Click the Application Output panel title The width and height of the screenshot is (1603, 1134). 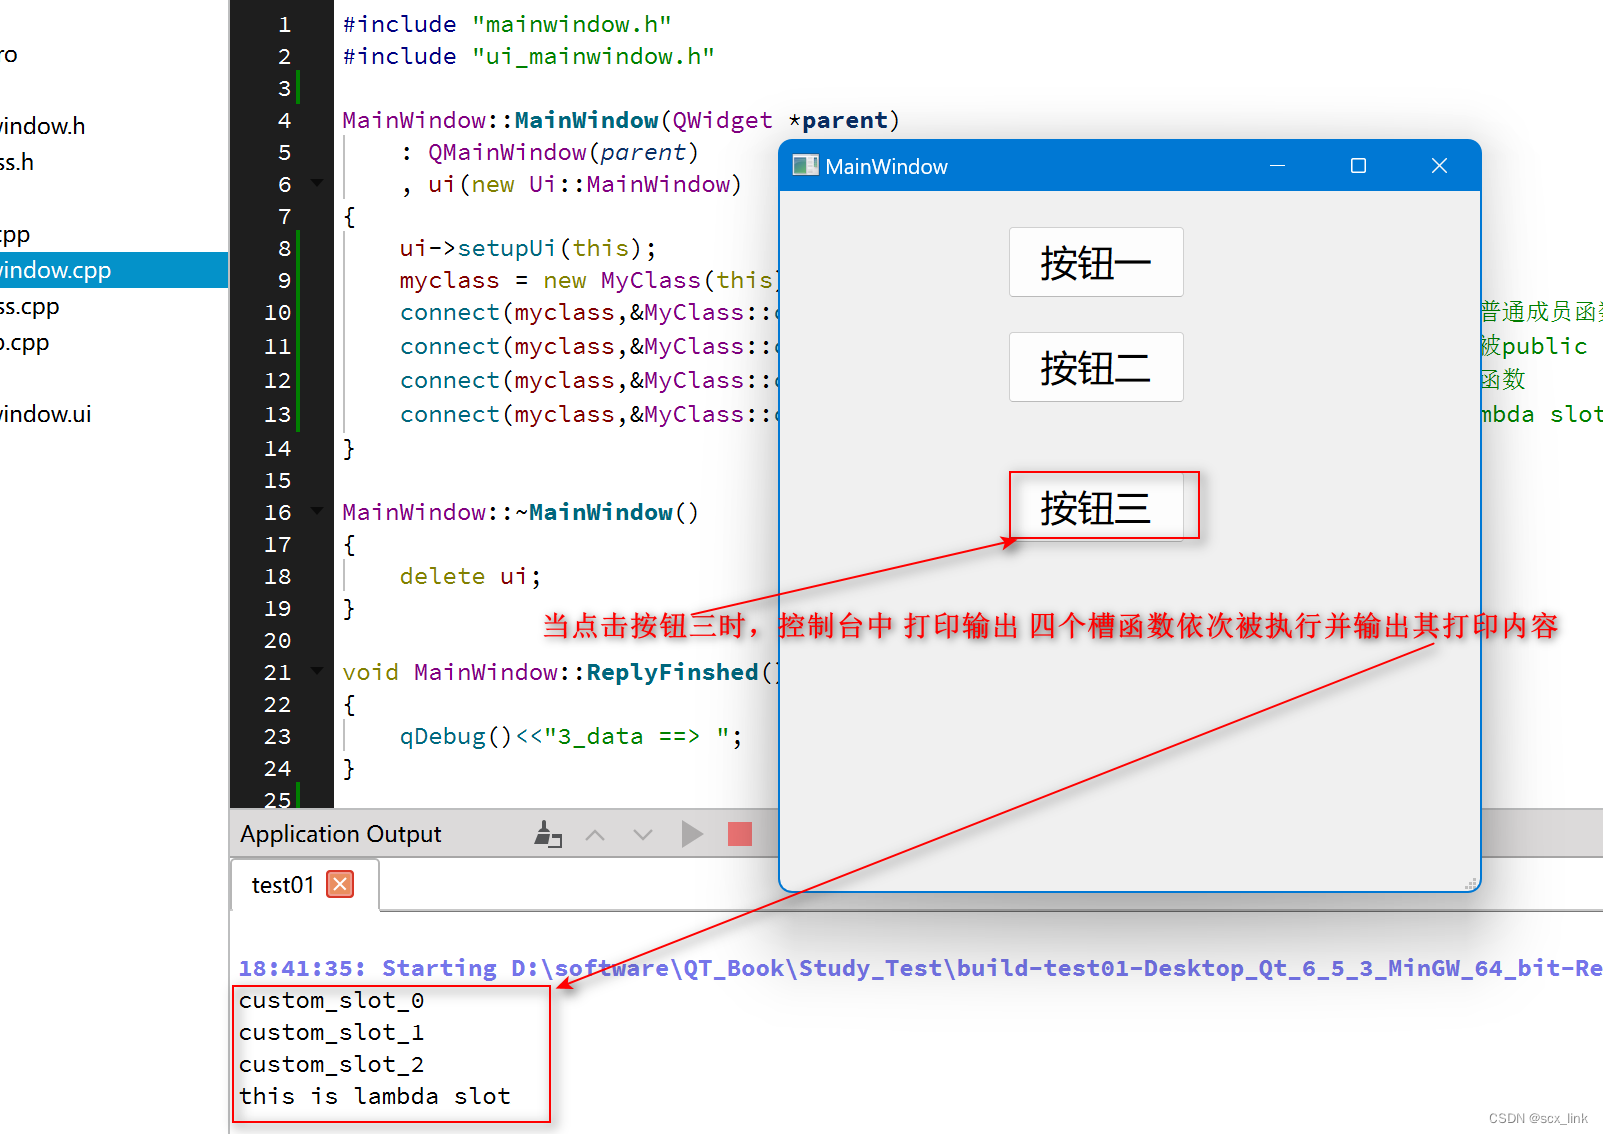341,834
